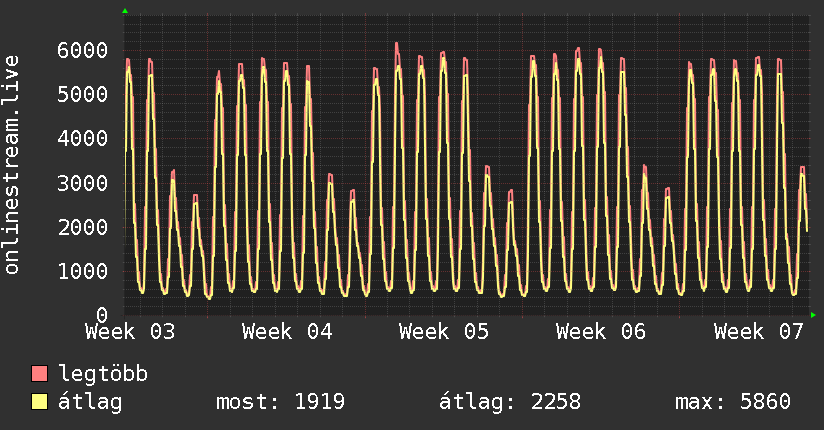Click the yellow átlag legend swatch

[x=39, y=402]
